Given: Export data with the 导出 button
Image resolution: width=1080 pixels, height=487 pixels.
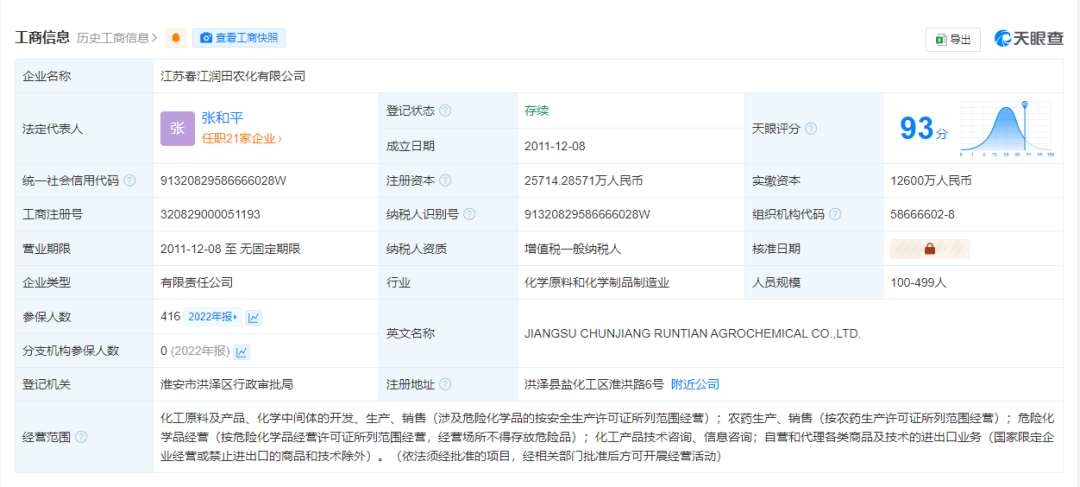Looking at the screenshot, I should pos(953,40).
